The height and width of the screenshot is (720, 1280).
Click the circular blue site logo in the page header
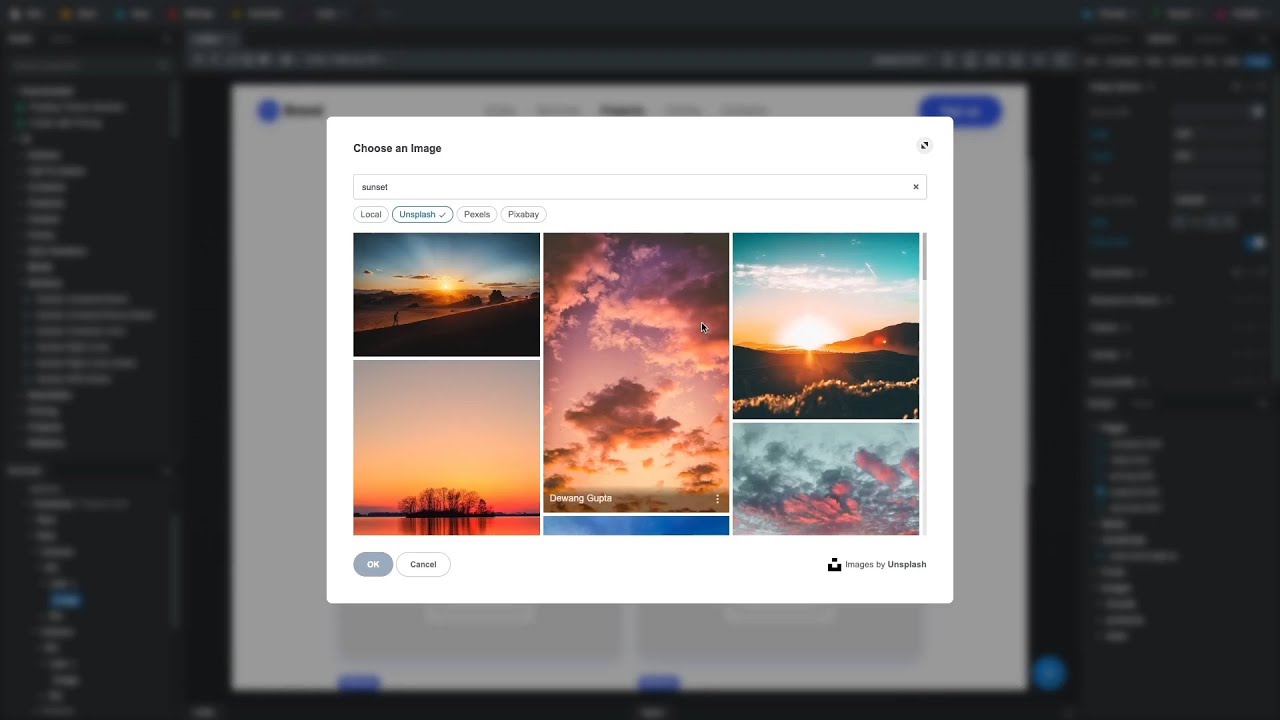[266, 111]
